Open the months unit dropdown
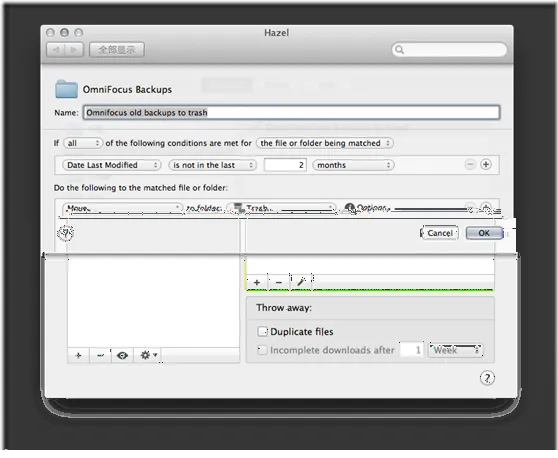558x458 pixels. pos(353,165)
